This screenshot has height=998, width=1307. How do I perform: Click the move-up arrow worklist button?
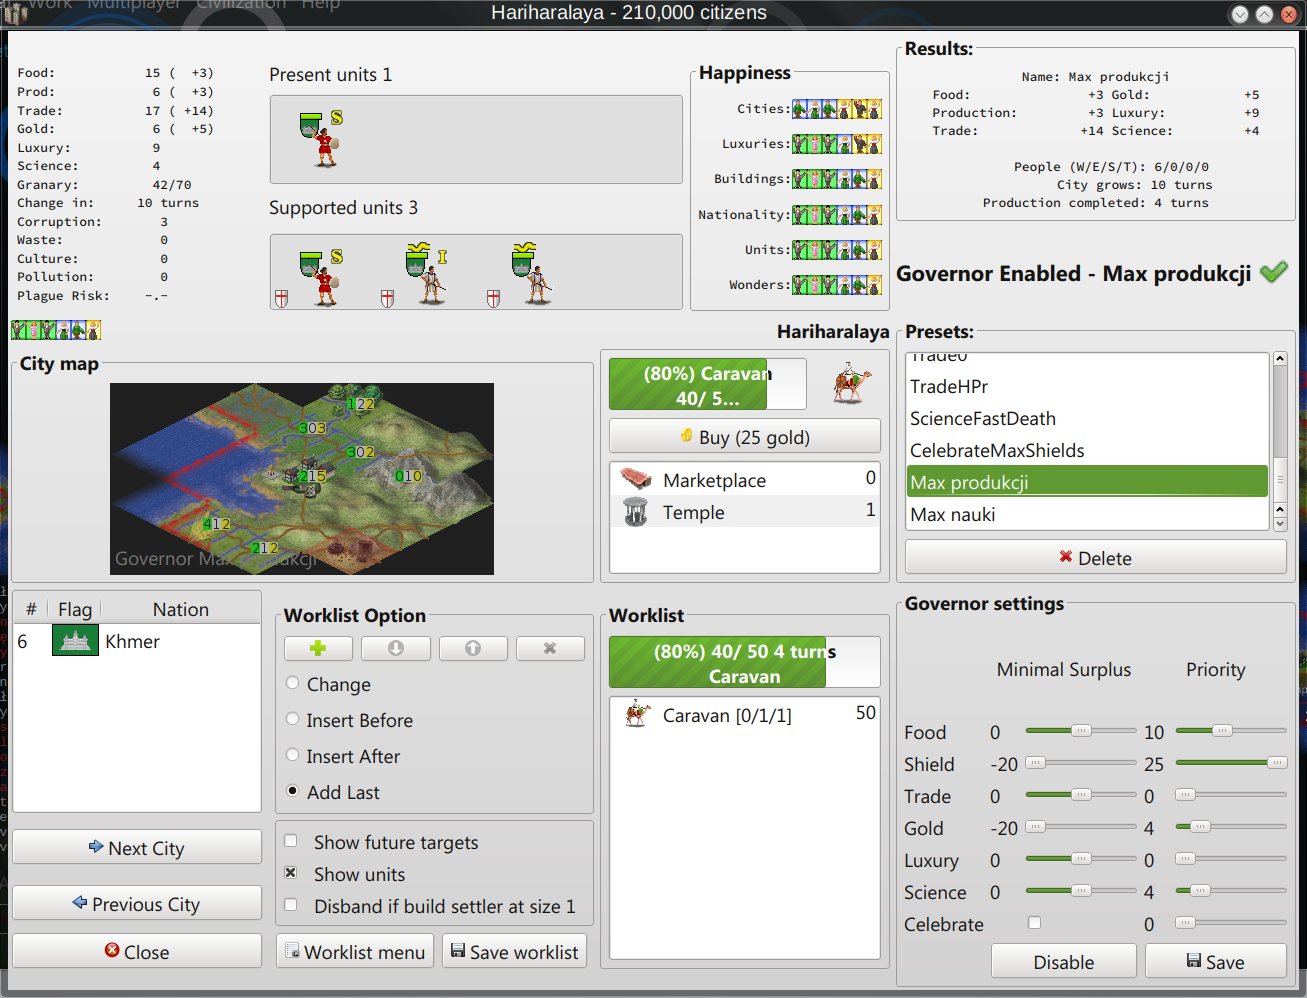coord(473,648)
